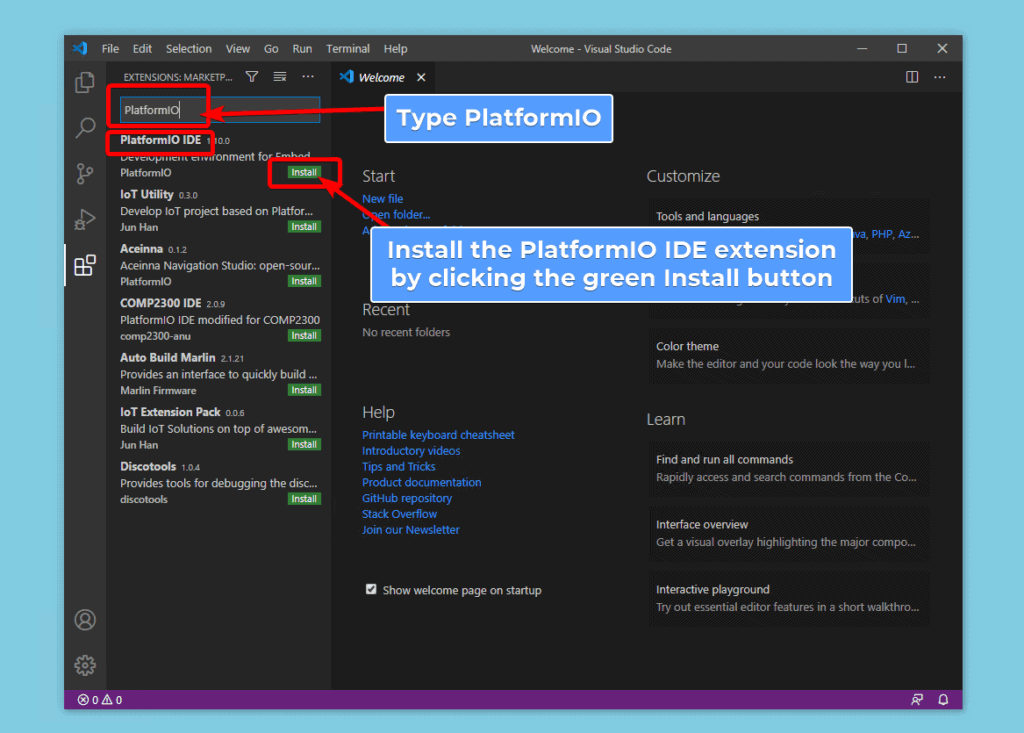Viewport: 1024px width, 733px height.
Task: Open the Search view in activity bar
Action: [x=85, y=127]
